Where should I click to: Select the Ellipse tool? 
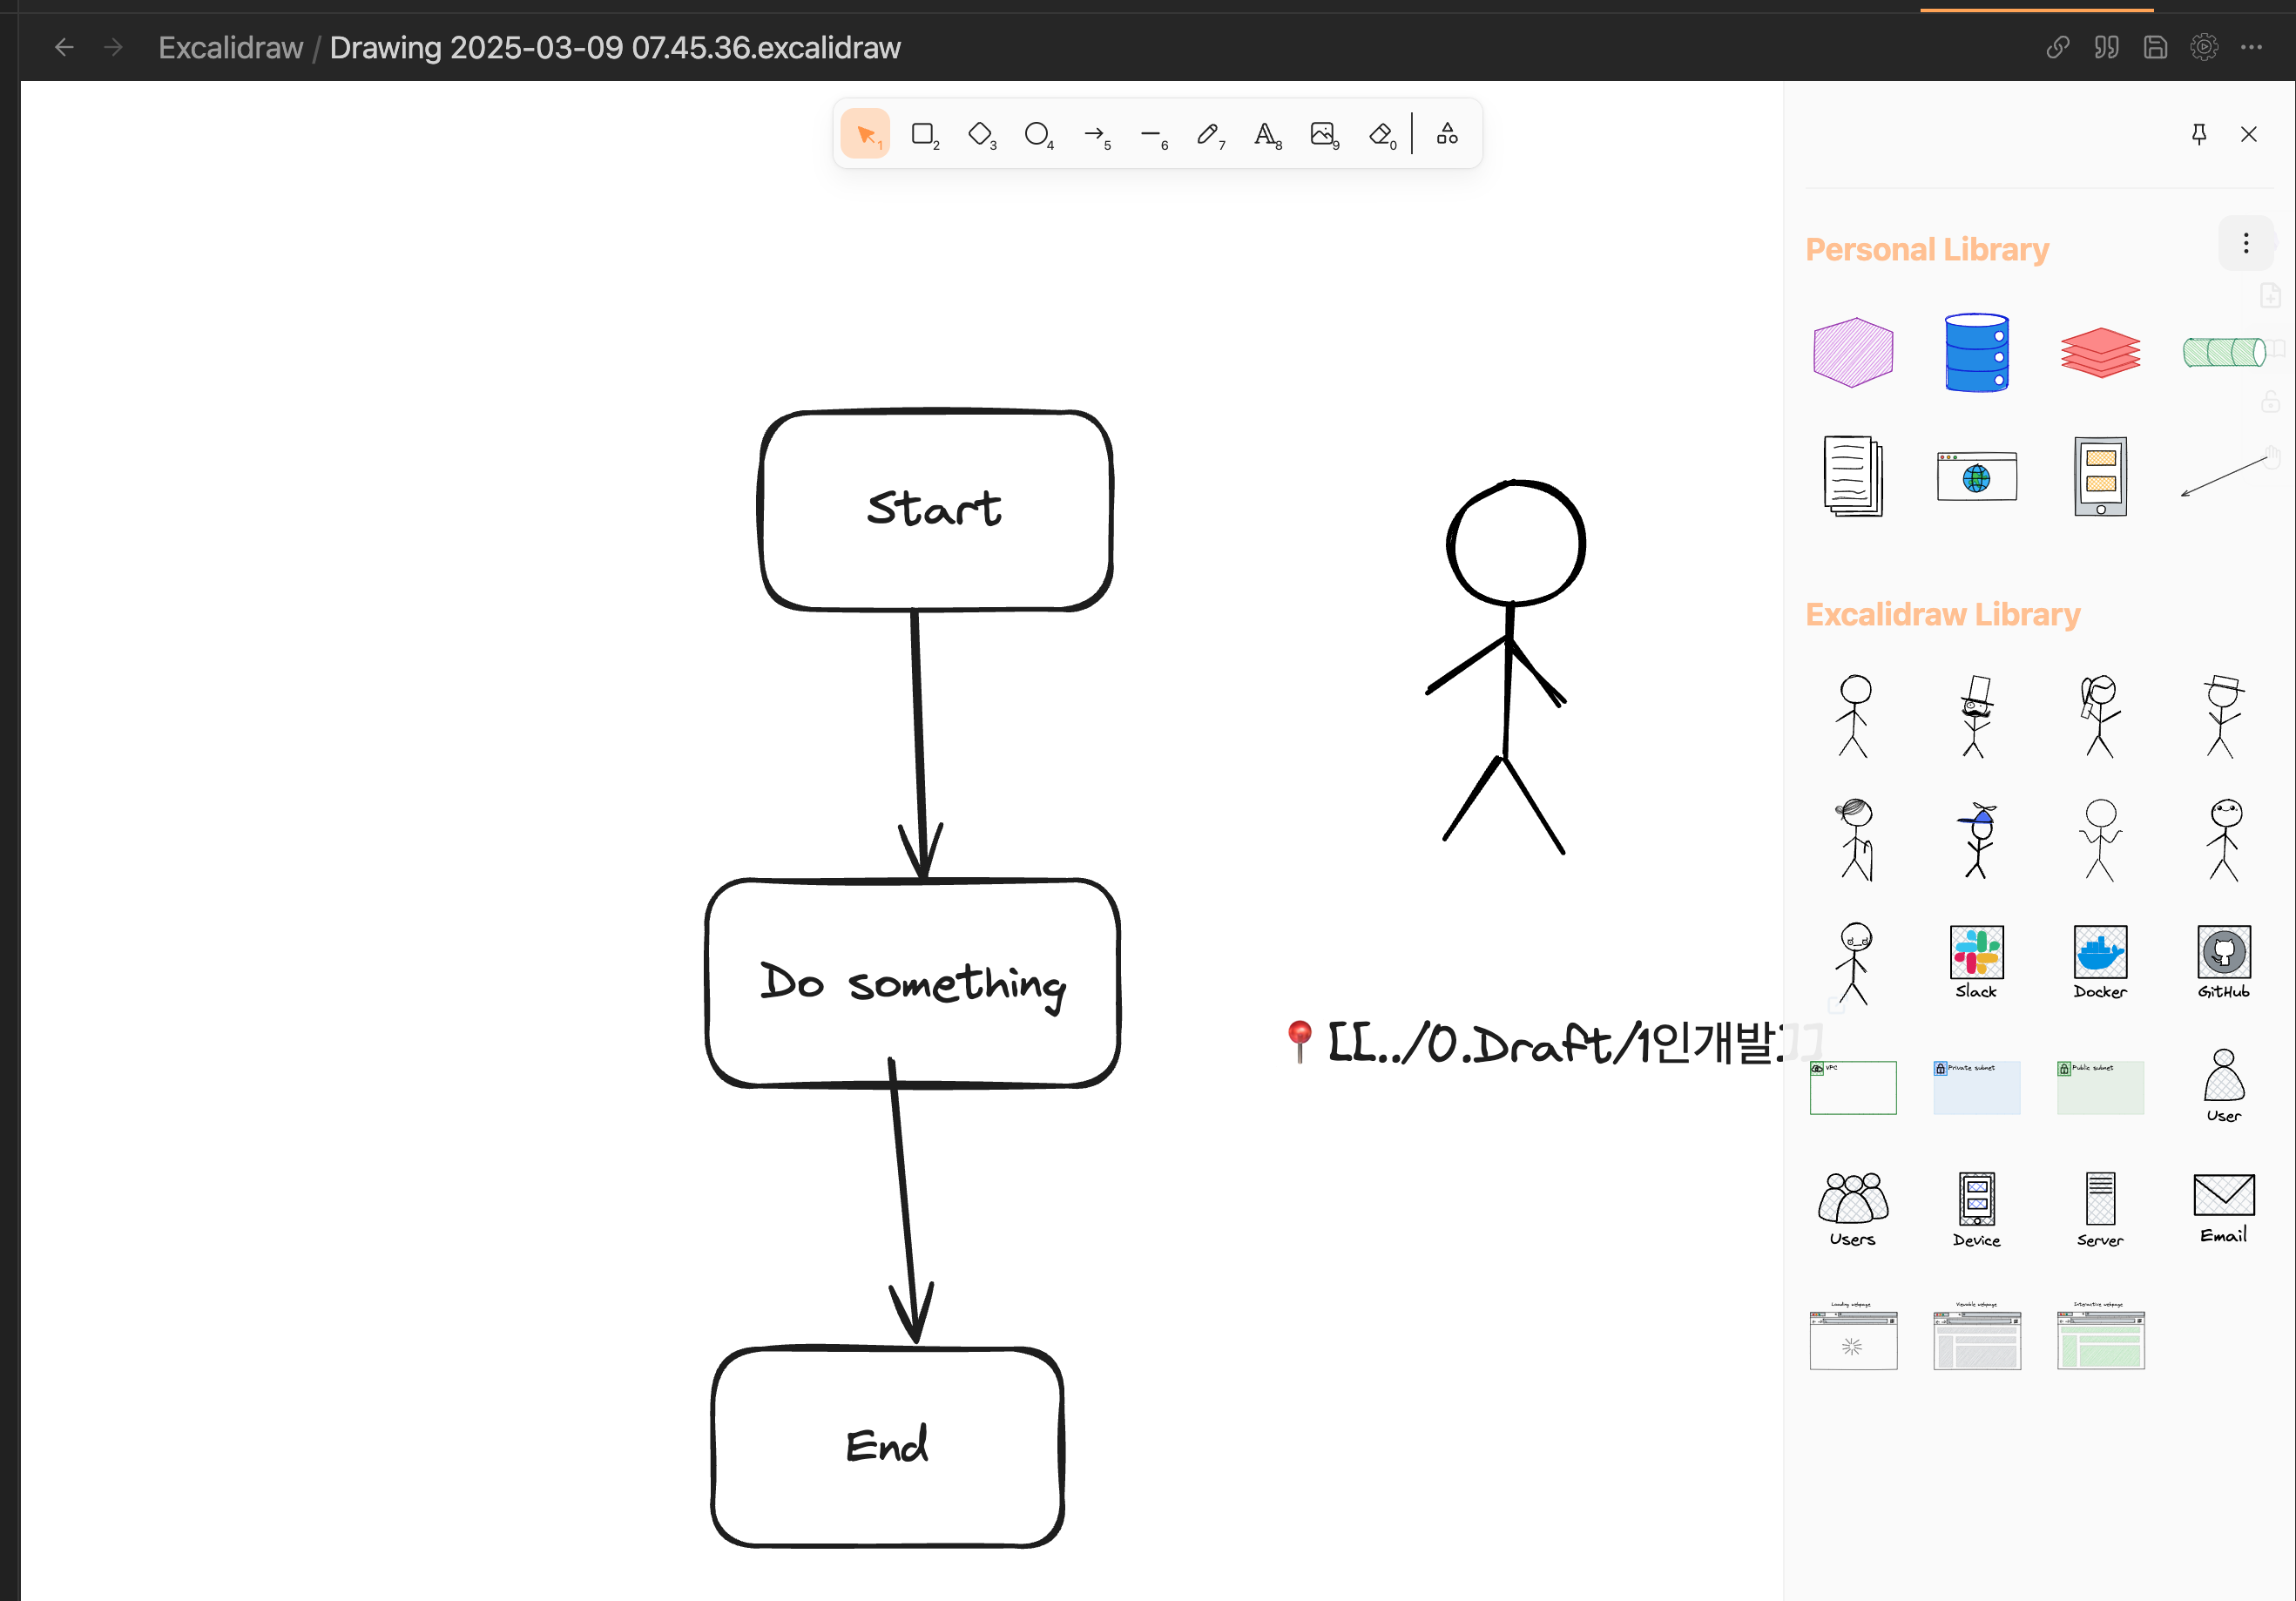[x=1037, y=134]
